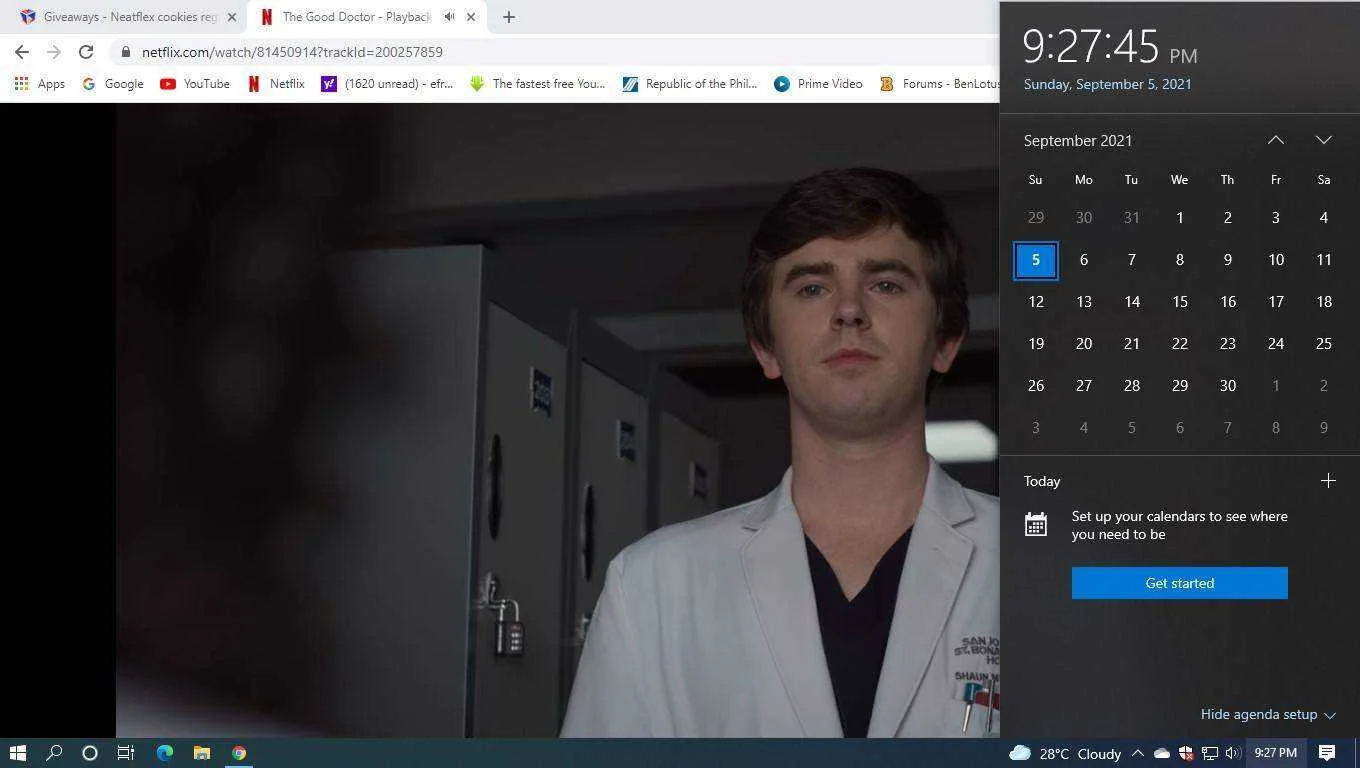This screenshot has height=768, width=1360.
Task: Select September 30 in the calendar
Action: (1227, 386)
